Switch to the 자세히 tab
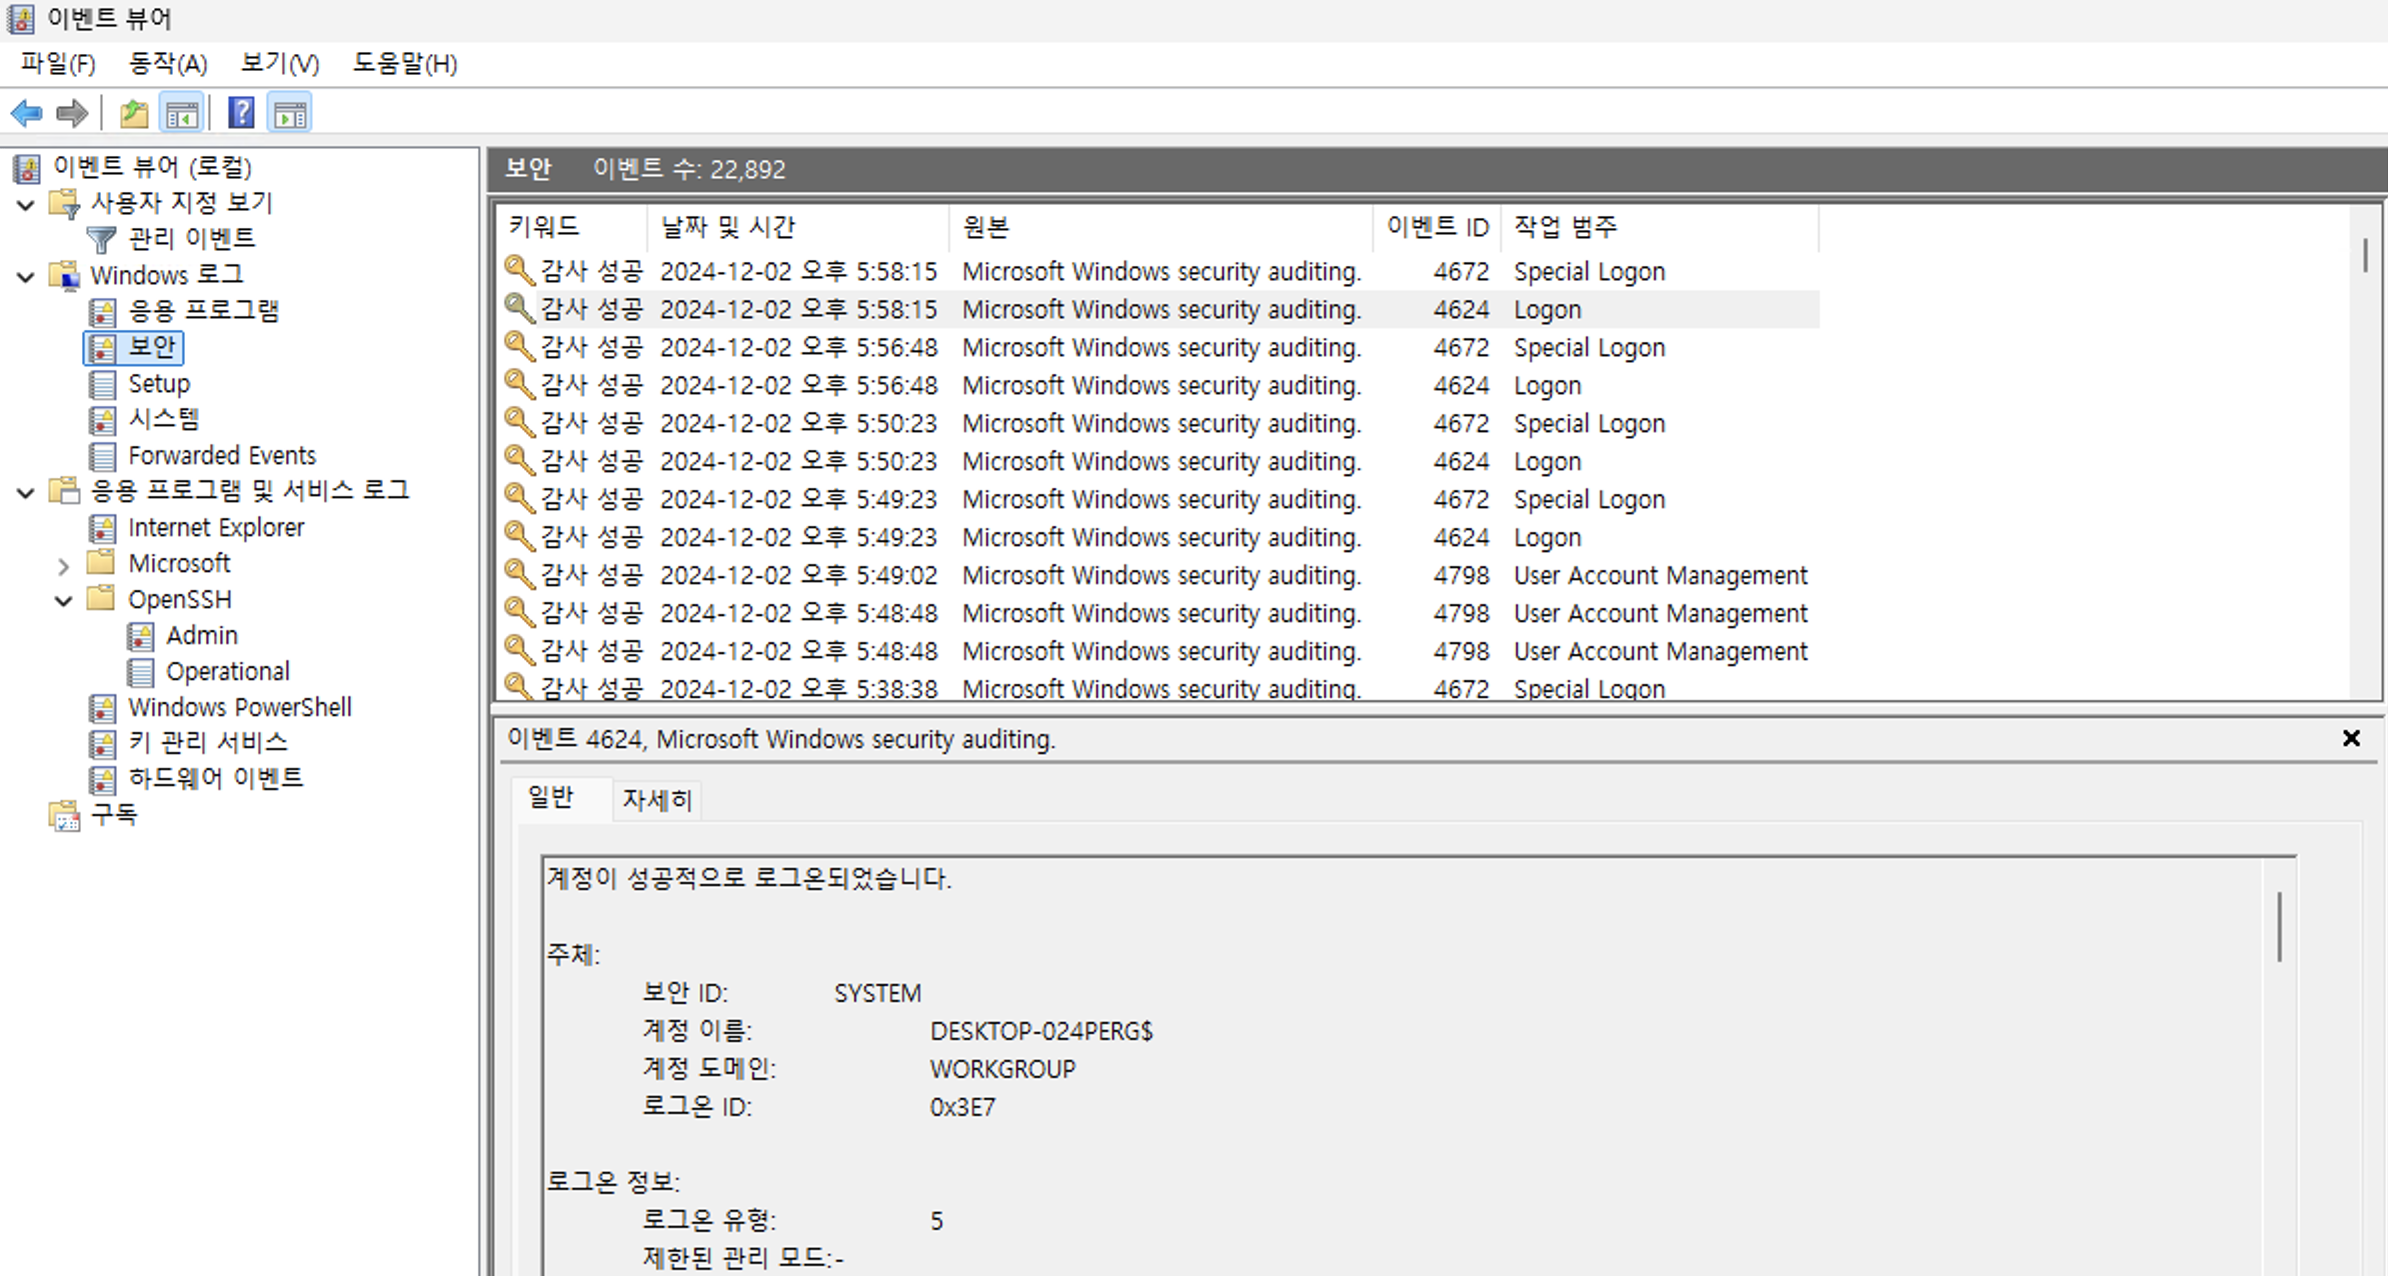Screen dimensions: 2388x1276 pyautogui.click(x=656, y=799)
